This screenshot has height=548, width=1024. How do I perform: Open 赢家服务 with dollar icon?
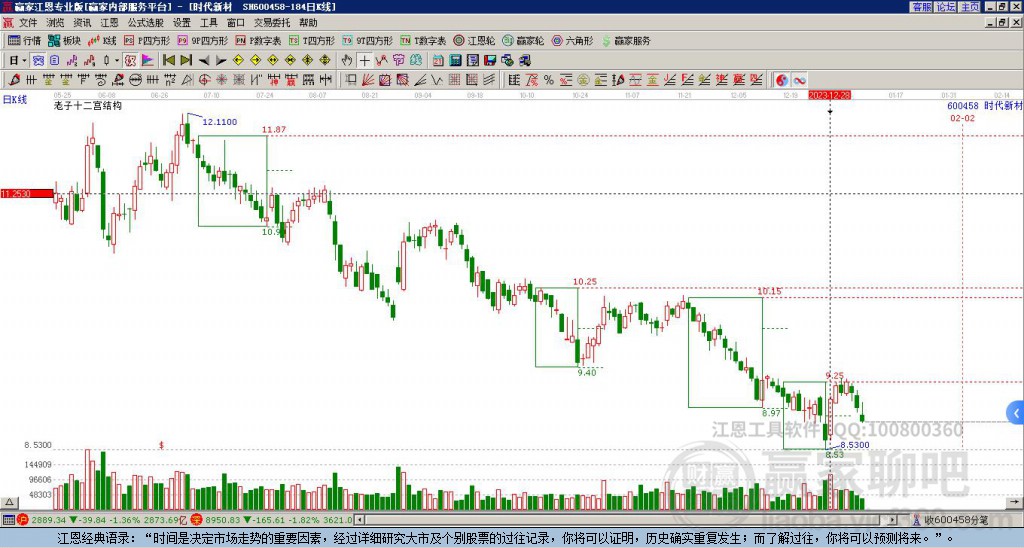(626, 40)
